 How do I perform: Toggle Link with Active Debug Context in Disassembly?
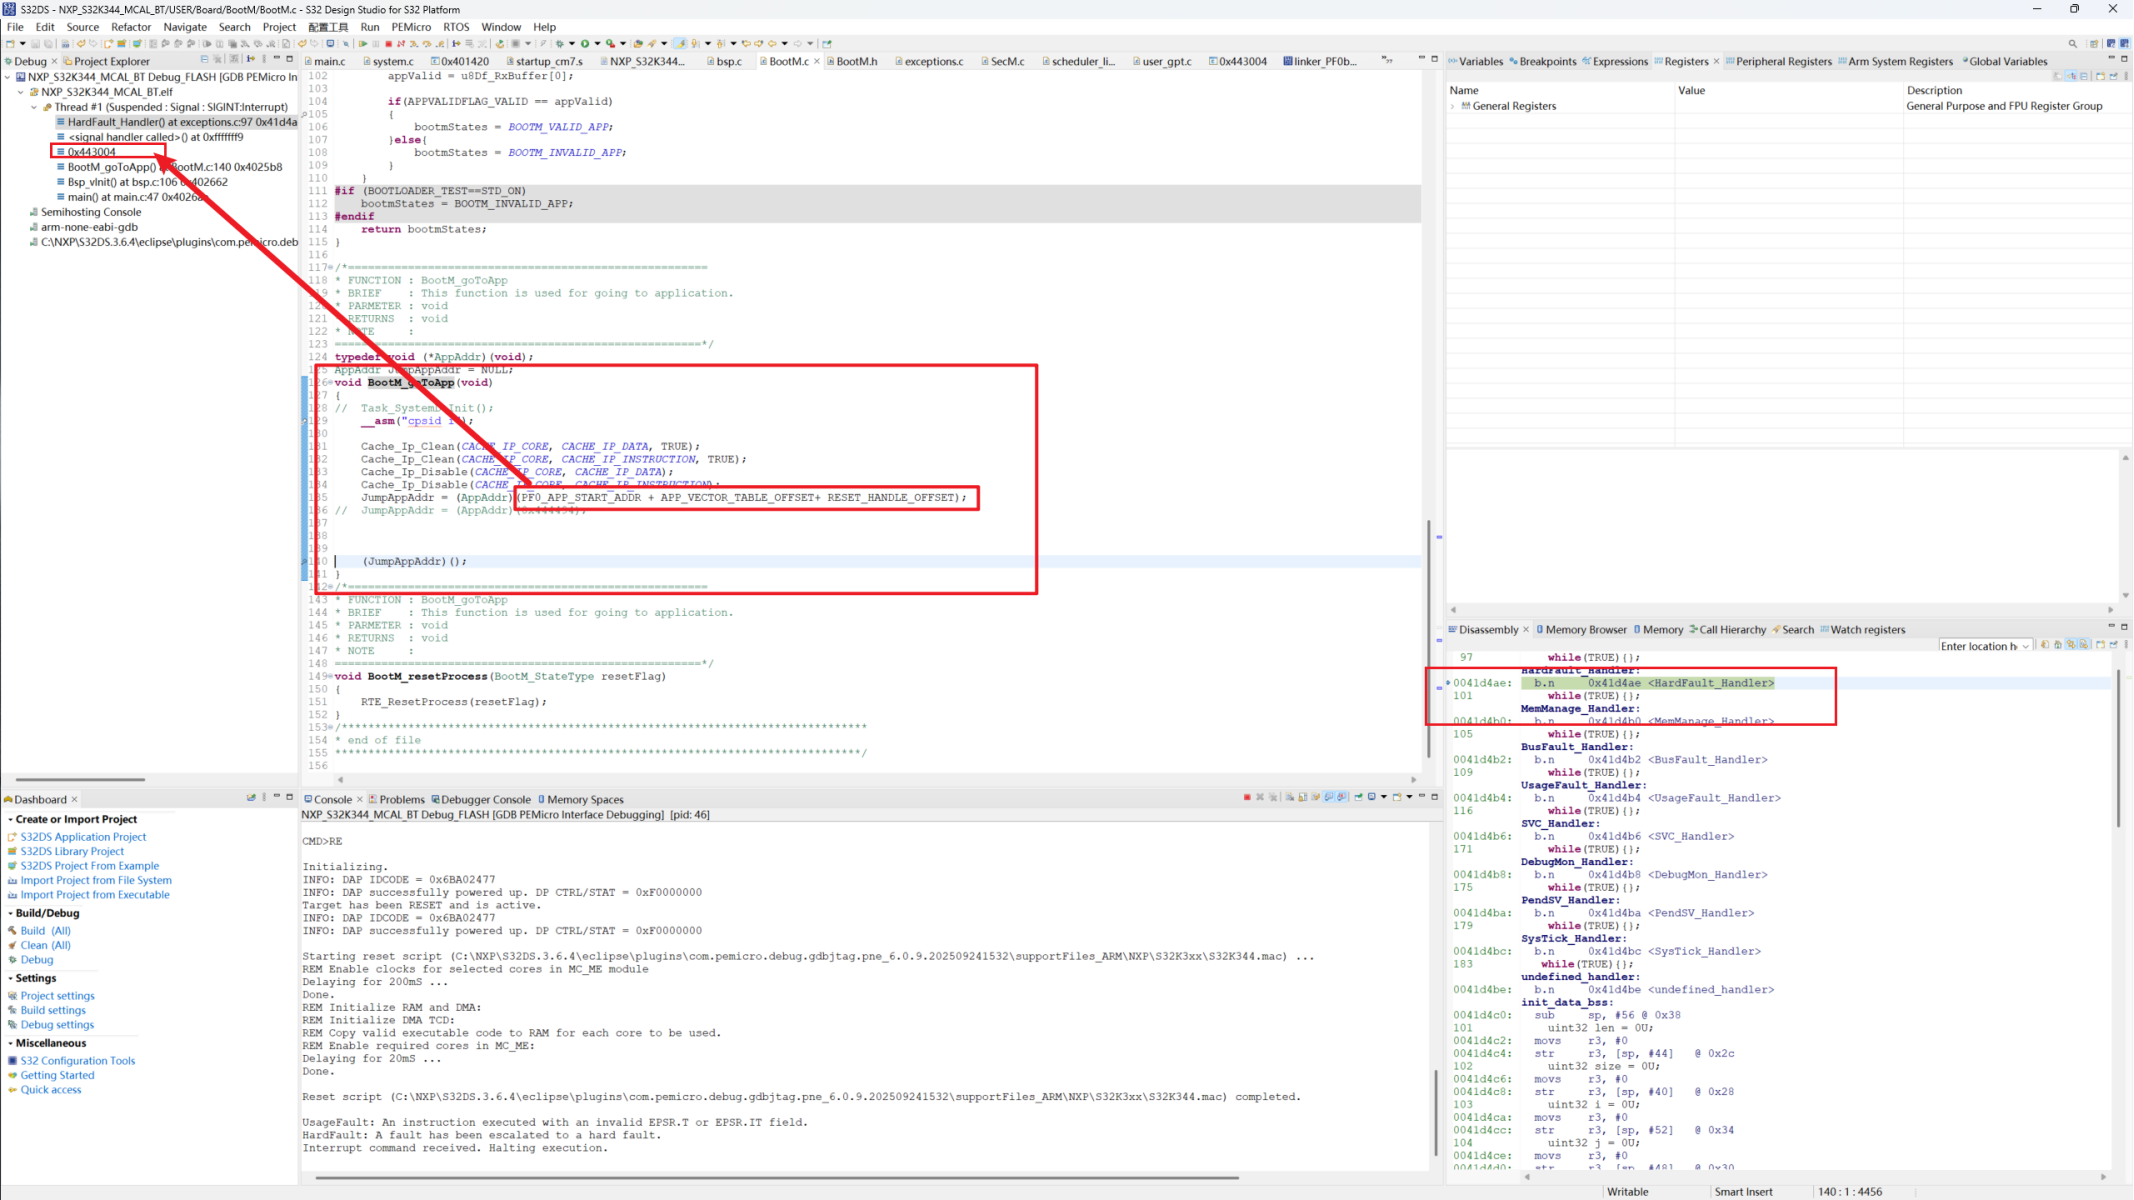click(x=2071, y=645)
